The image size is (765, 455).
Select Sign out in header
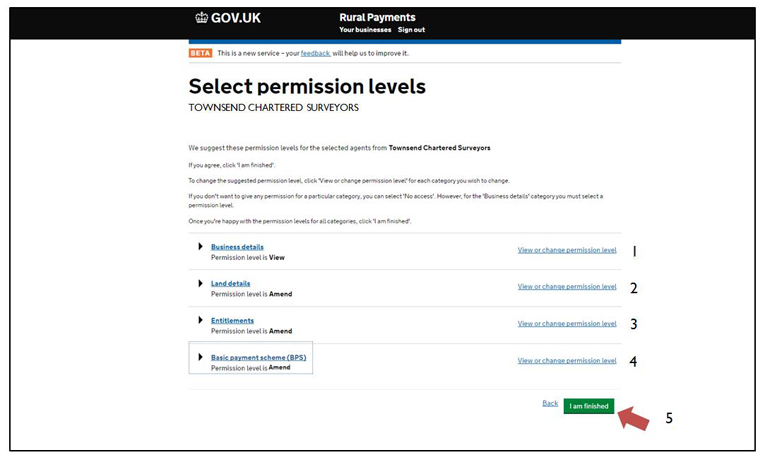pos(411,30)
